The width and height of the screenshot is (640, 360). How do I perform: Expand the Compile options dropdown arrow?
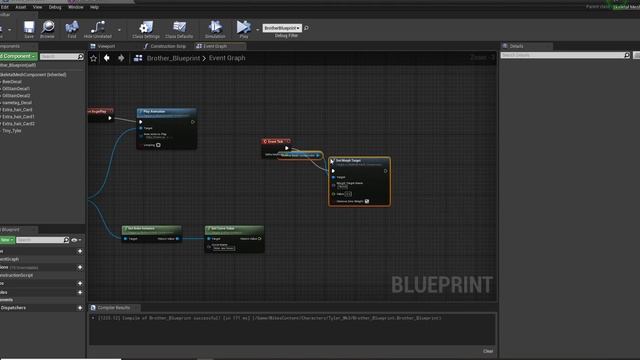click(9, 29)
